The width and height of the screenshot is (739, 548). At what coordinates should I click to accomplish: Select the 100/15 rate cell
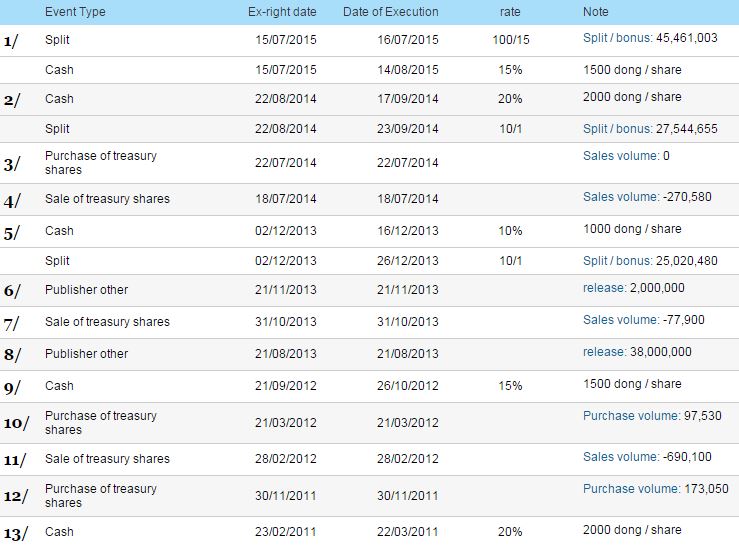point(509,40)
